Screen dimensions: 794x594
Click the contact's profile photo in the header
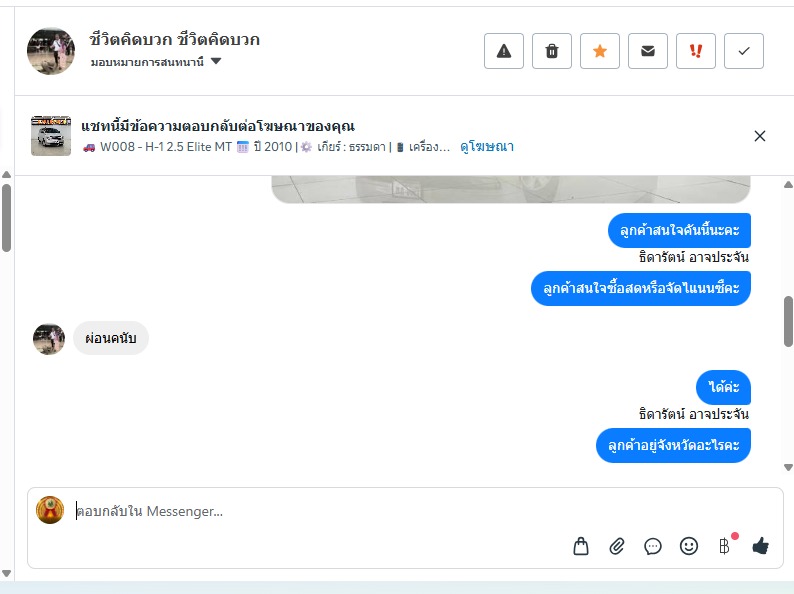pyautogui.click(x=51, y=51)
